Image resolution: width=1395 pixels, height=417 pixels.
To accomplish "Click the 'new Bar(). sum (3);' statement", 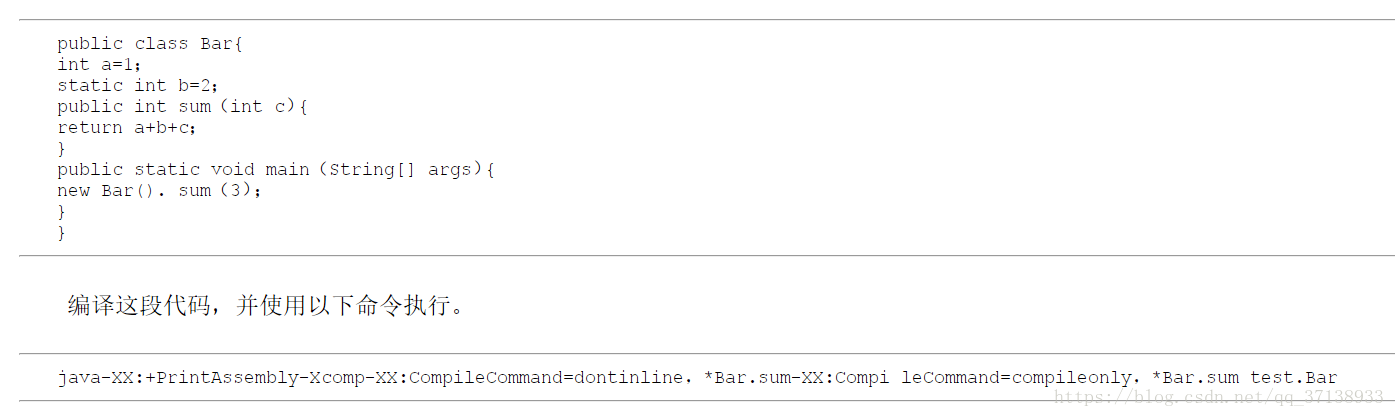I will click(158, 191).
